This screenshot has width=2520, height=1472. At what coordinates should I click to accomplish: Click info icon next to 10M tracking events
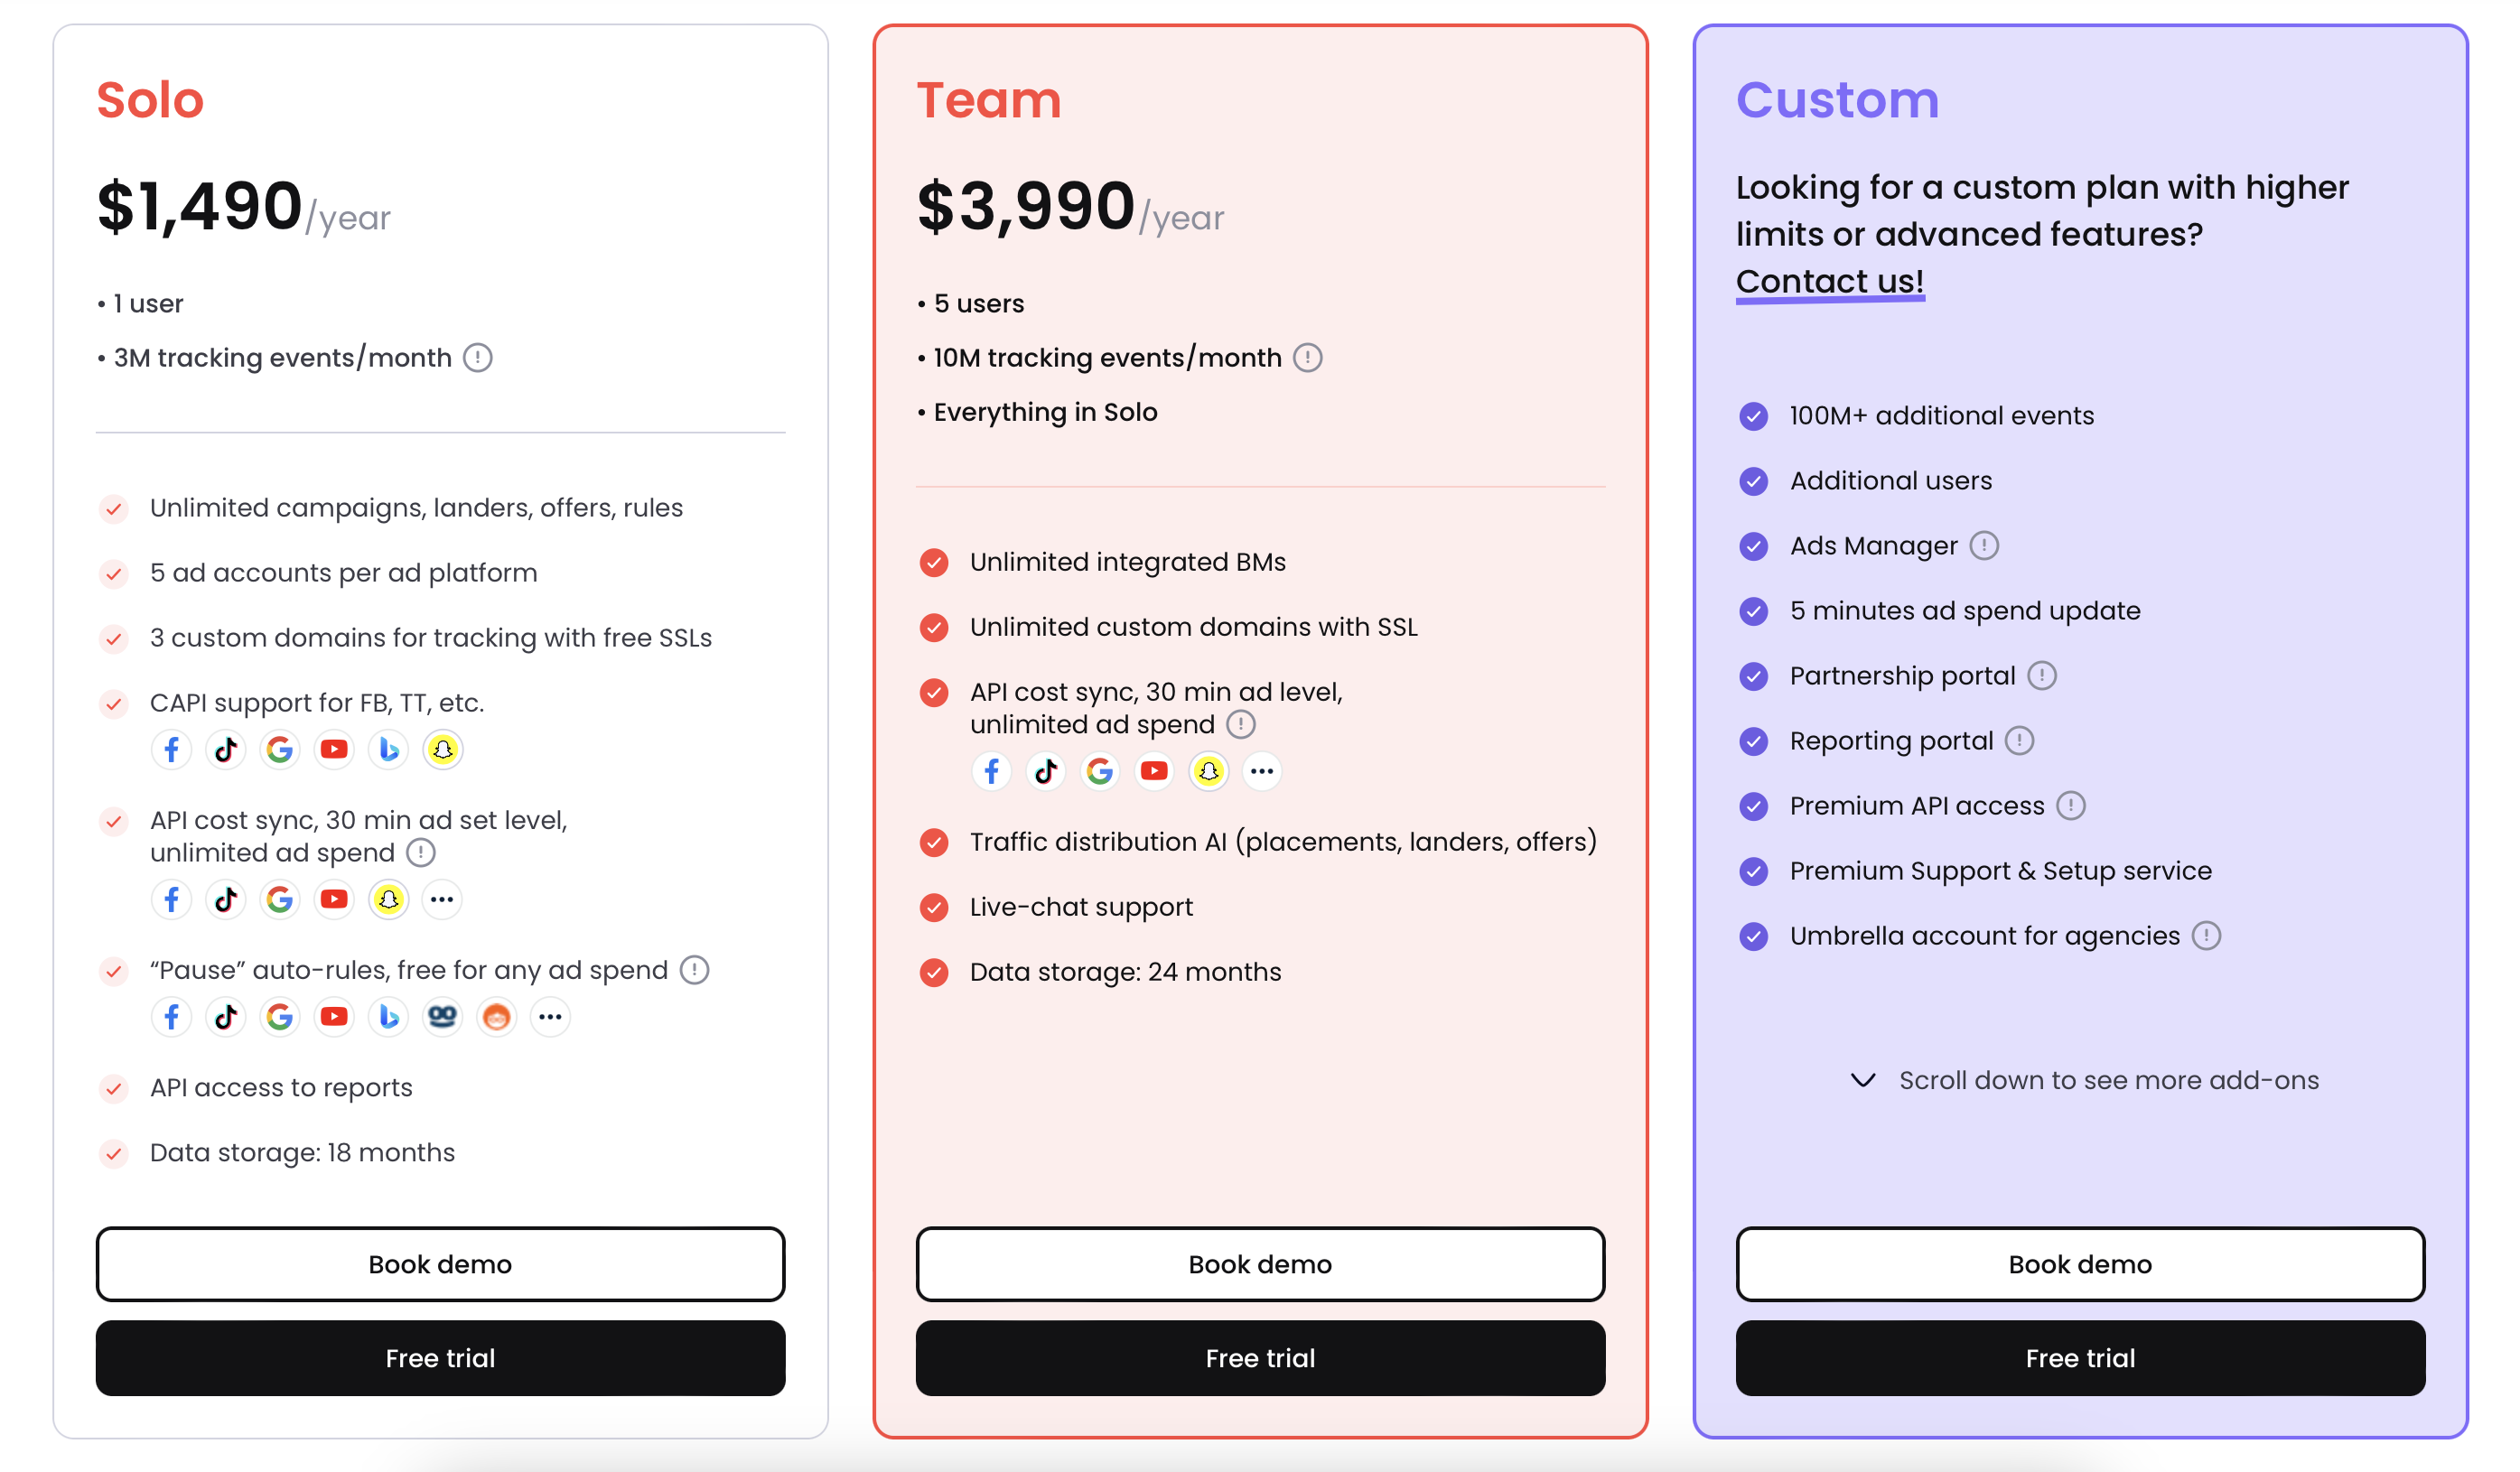[1308, 358]
